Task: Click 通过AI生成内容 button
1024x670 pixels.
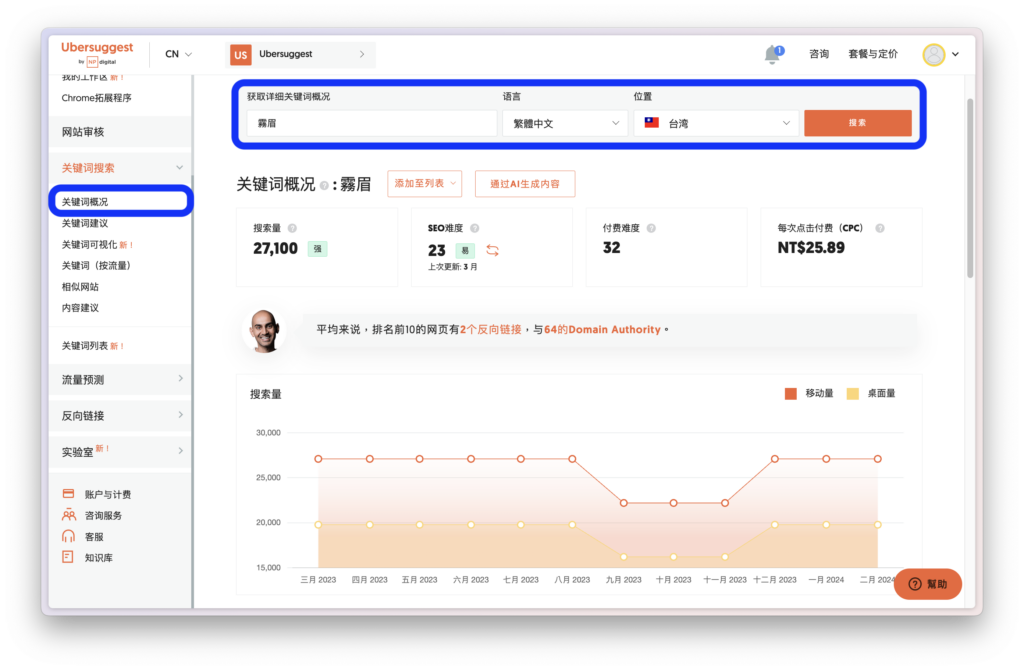Action: coord(525,183)
